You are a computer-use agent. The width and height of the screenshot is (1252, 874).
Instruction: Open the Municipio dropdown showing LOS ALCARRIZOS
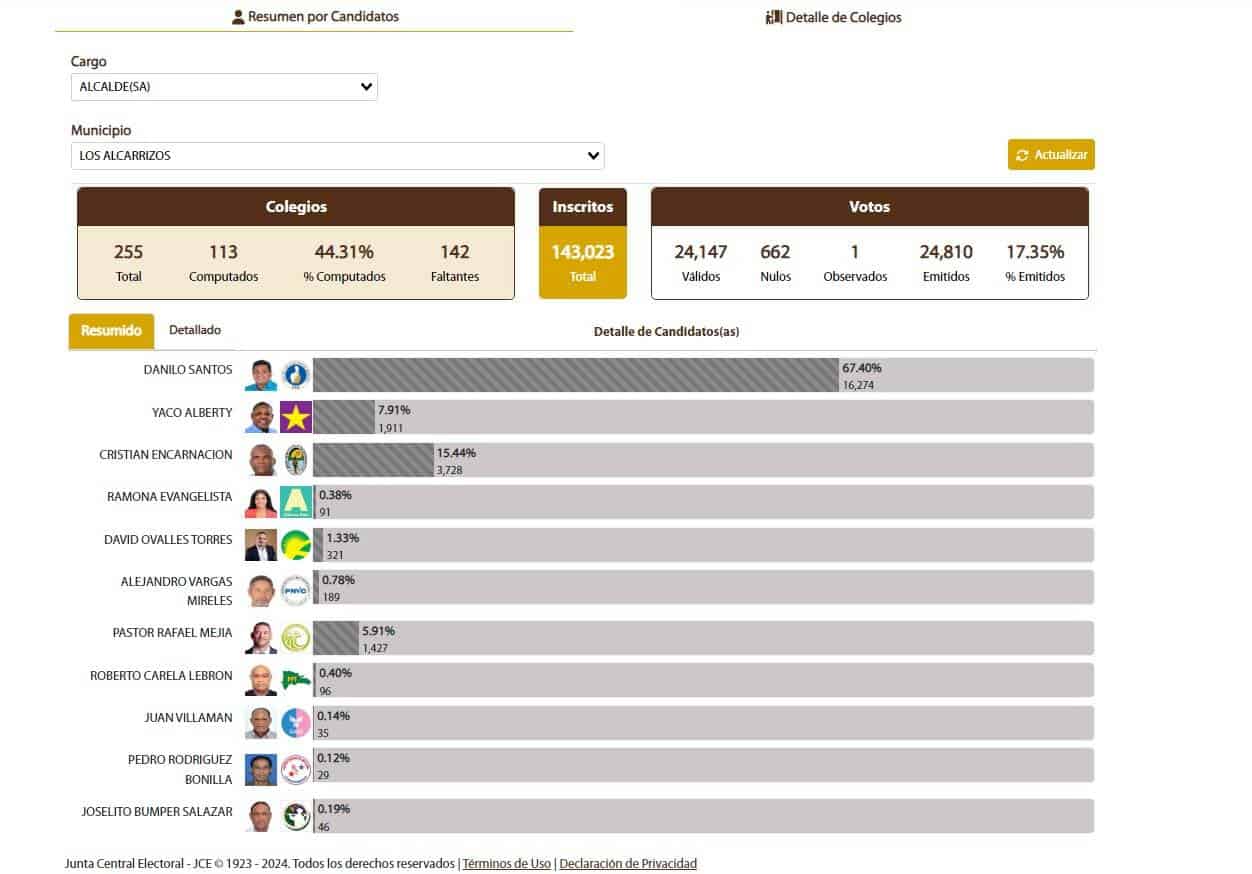337,156
